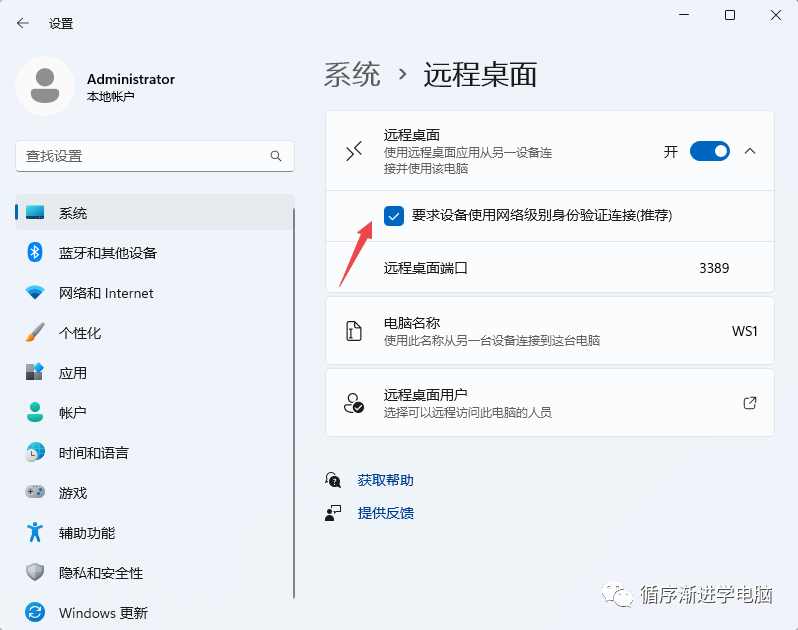Click the search magnifier icon
This screenshot has height=630, width=798.
(x=276, y=156)
